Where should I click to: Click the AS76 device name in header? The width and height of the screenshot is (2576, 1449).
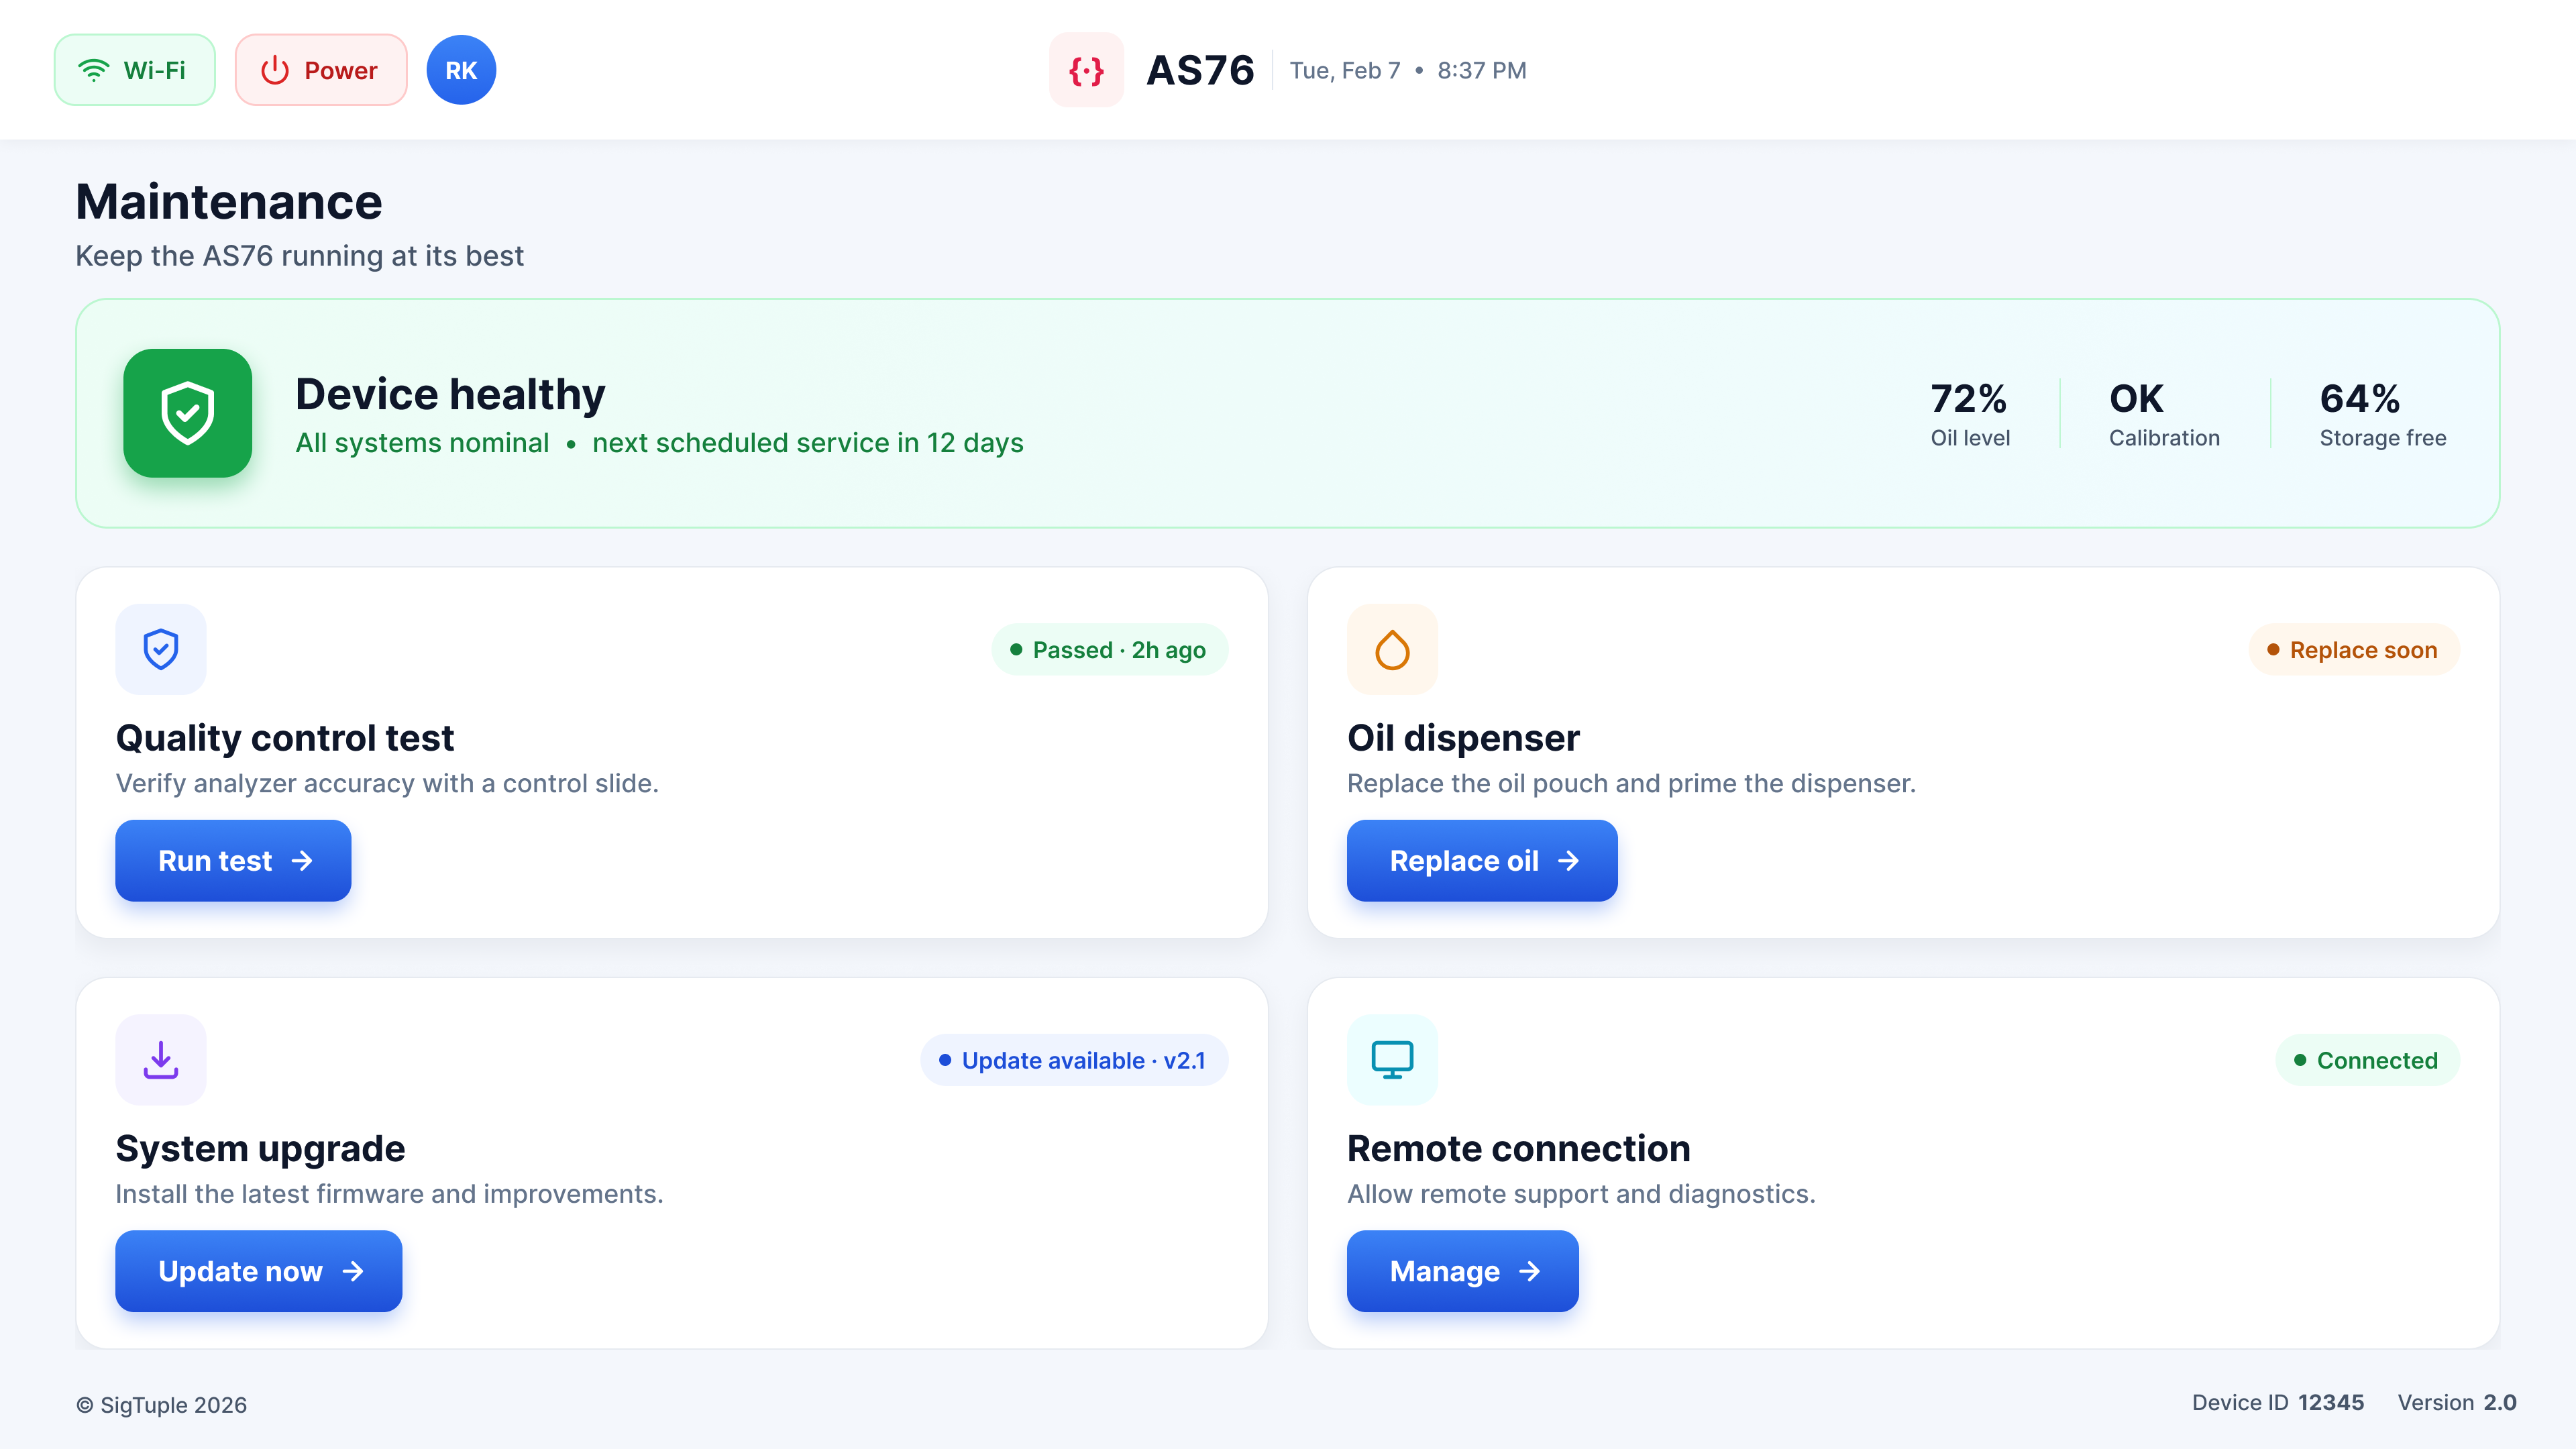coord(1200,70)
